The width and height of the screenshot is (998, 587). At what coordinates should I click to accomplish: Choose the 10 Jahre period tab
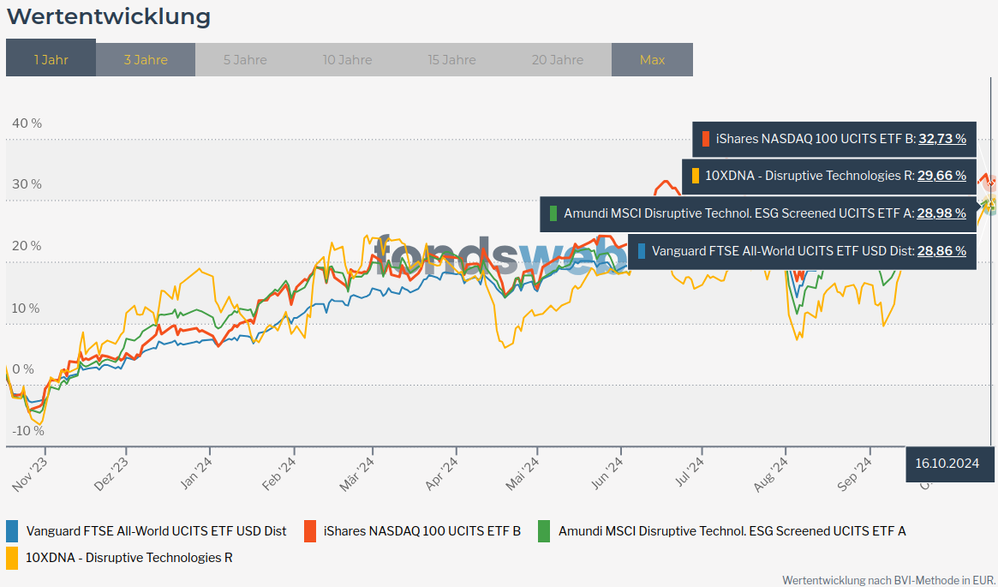pos(347,60)
